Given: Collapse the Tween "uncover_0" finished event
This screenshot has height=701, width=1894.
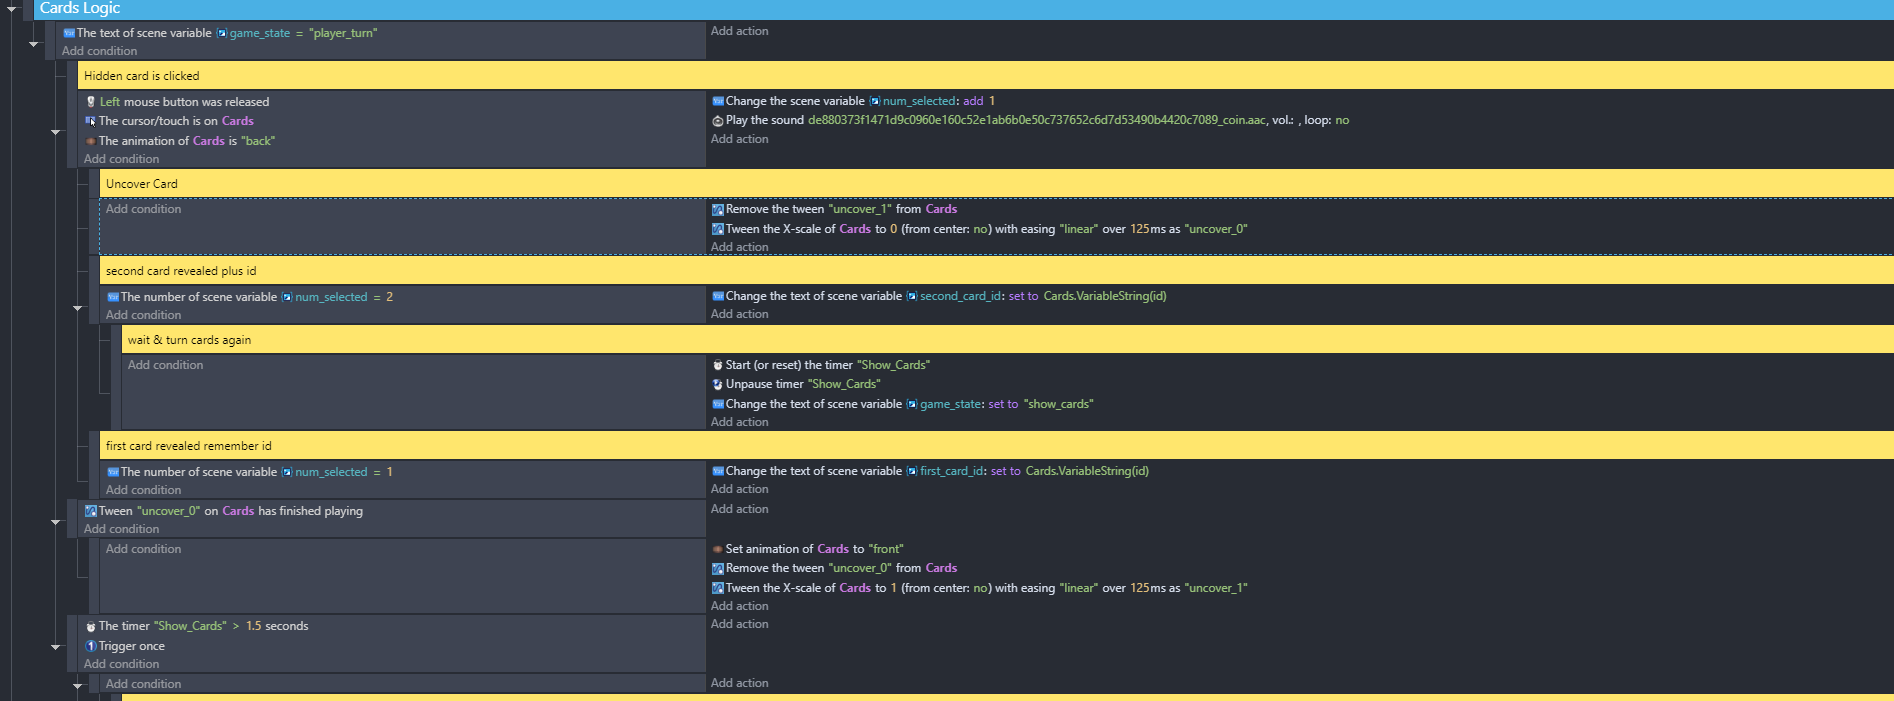Looking at the screenshot, I should [x=56, y=522].
